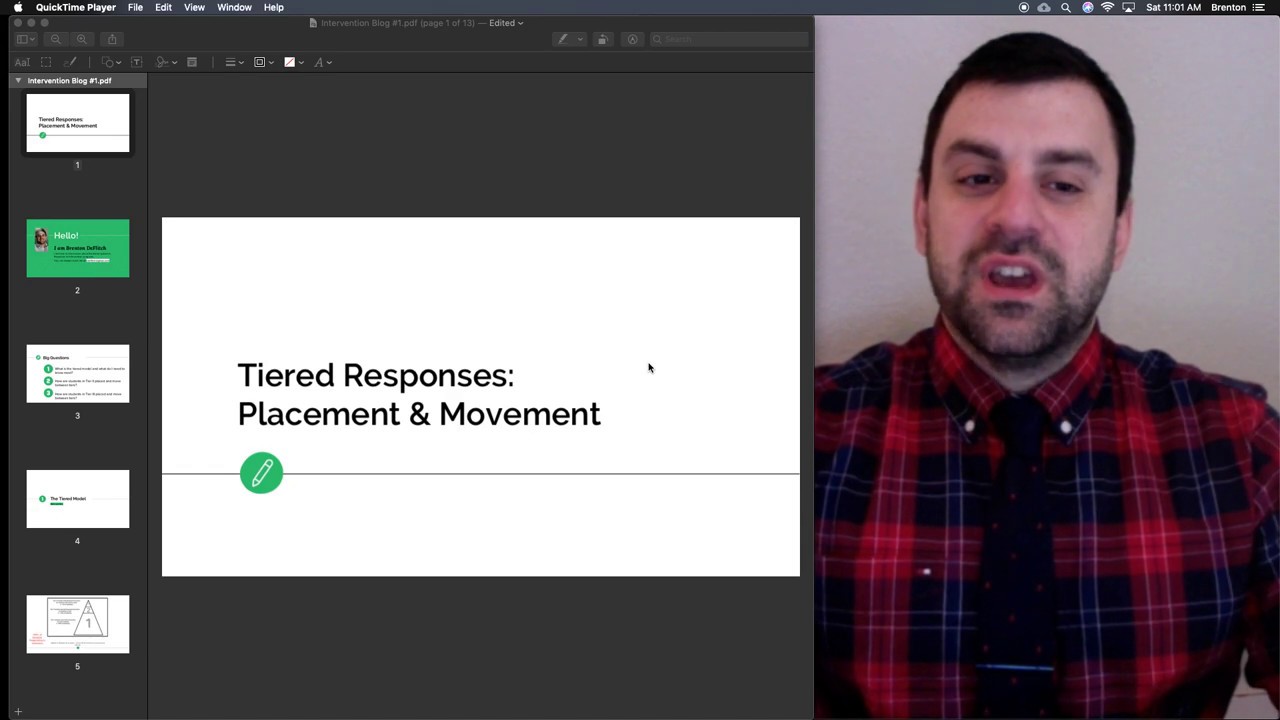Open the Help menu

coord(273,7)
